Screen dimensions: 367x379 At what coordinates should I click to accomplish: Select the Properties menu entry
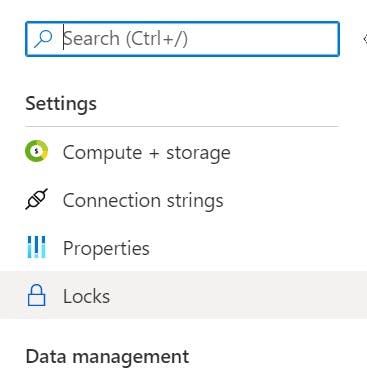point(106,249)
